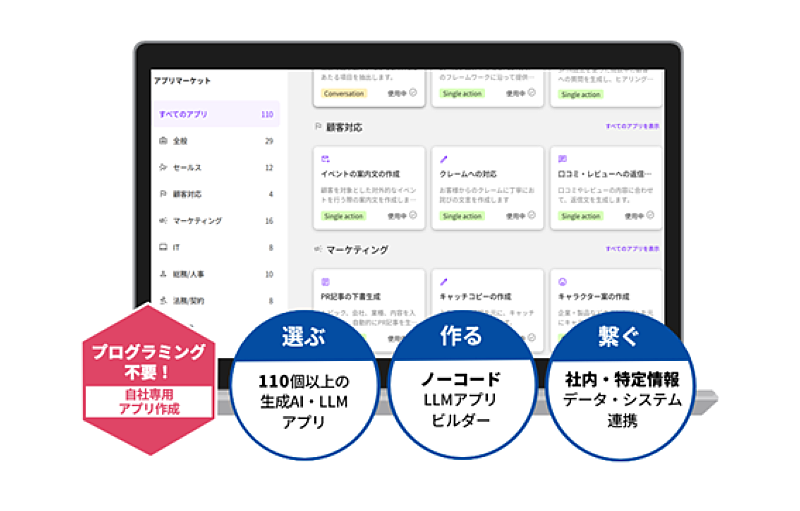Click the megaphone icon beside マーケティング in sidebar
Viewport: 800px width, 511px height.
163,220
